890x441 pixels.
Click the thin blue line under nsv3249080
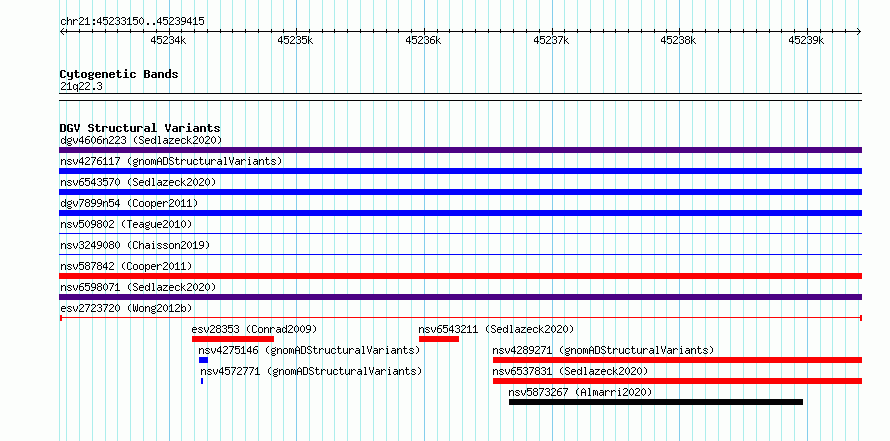pos(460,254)
